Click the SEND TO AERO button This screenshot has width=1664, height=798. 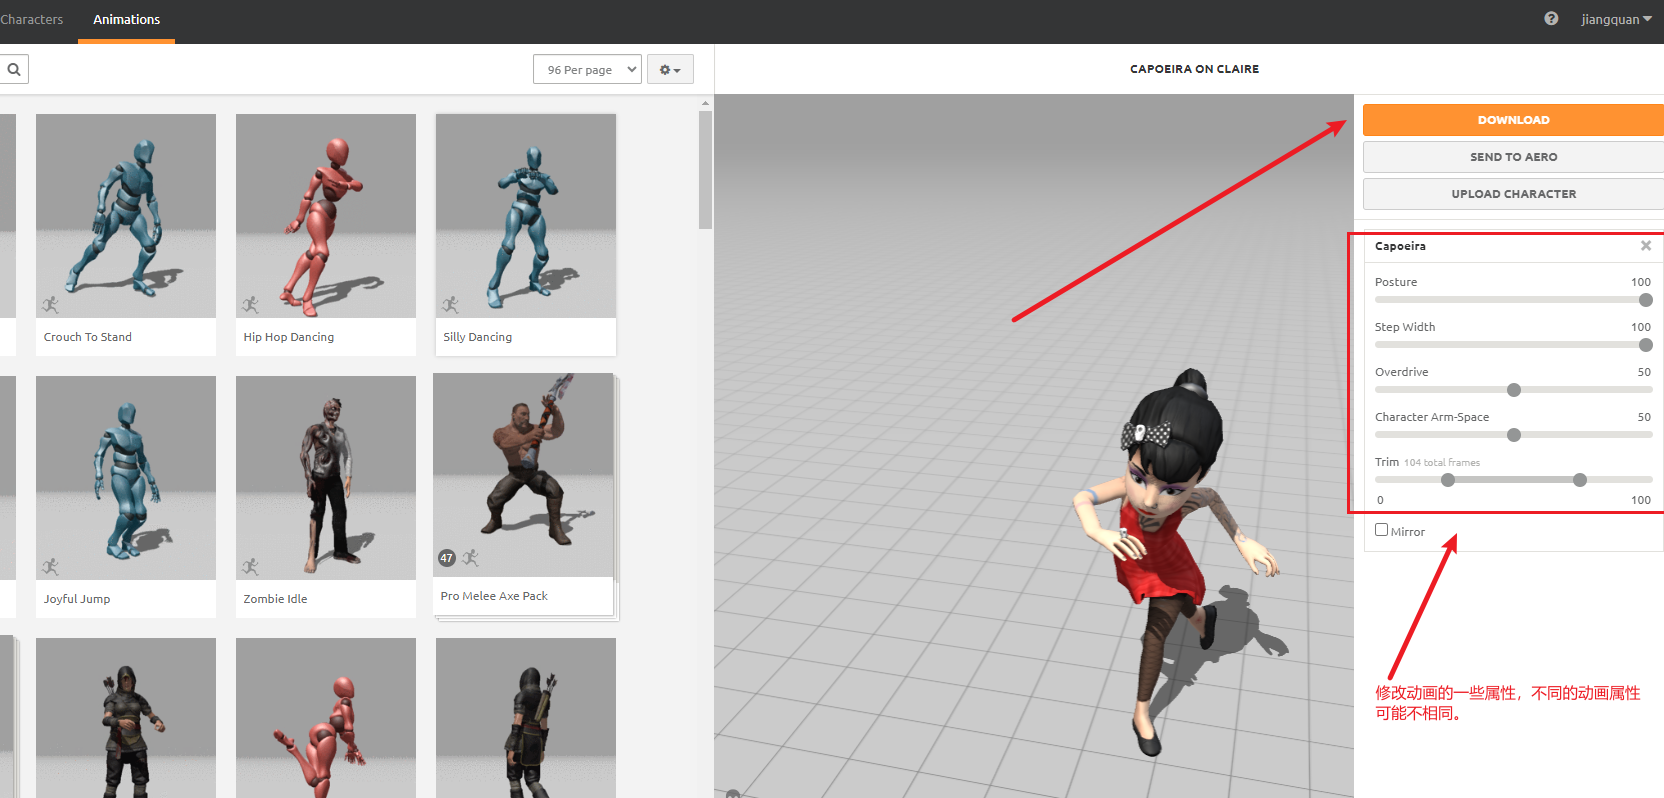[1513, 157]
